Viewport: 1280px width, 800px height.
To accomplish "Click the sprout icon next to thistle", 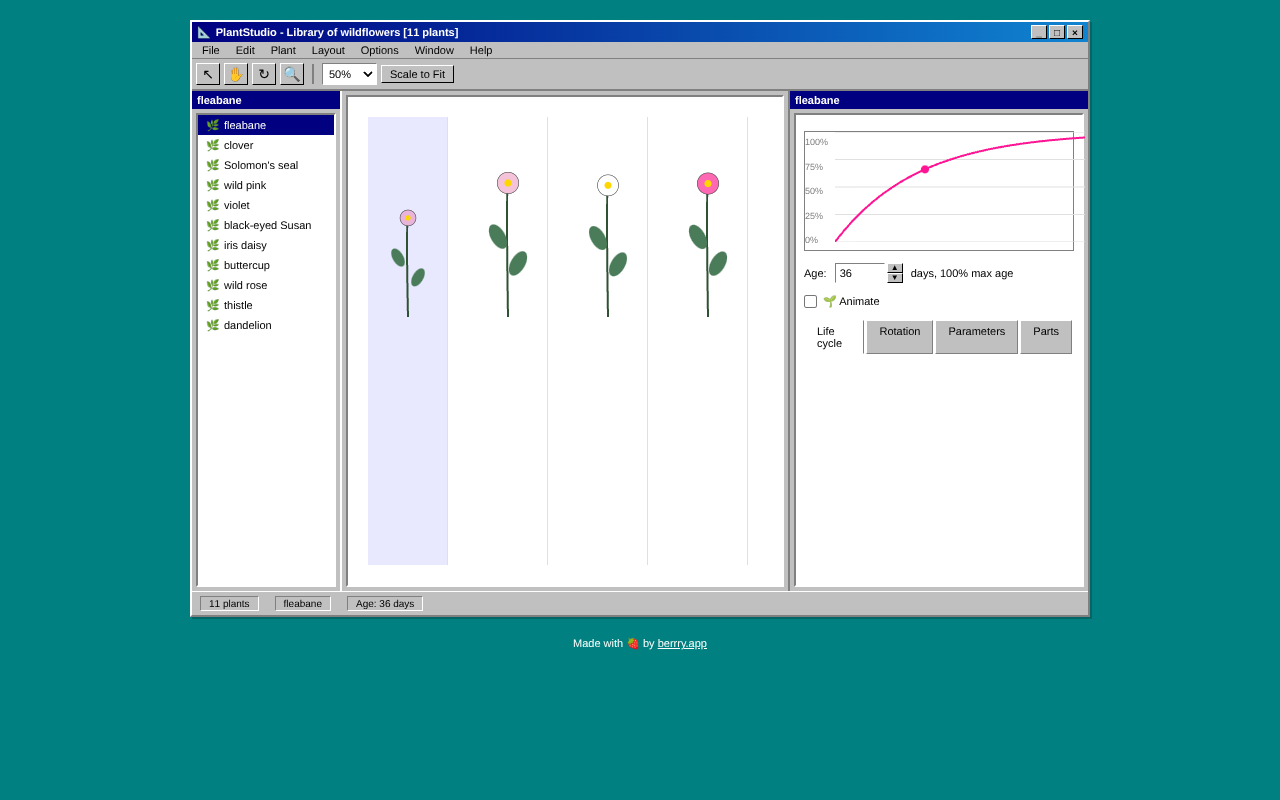I will point(210,304).
